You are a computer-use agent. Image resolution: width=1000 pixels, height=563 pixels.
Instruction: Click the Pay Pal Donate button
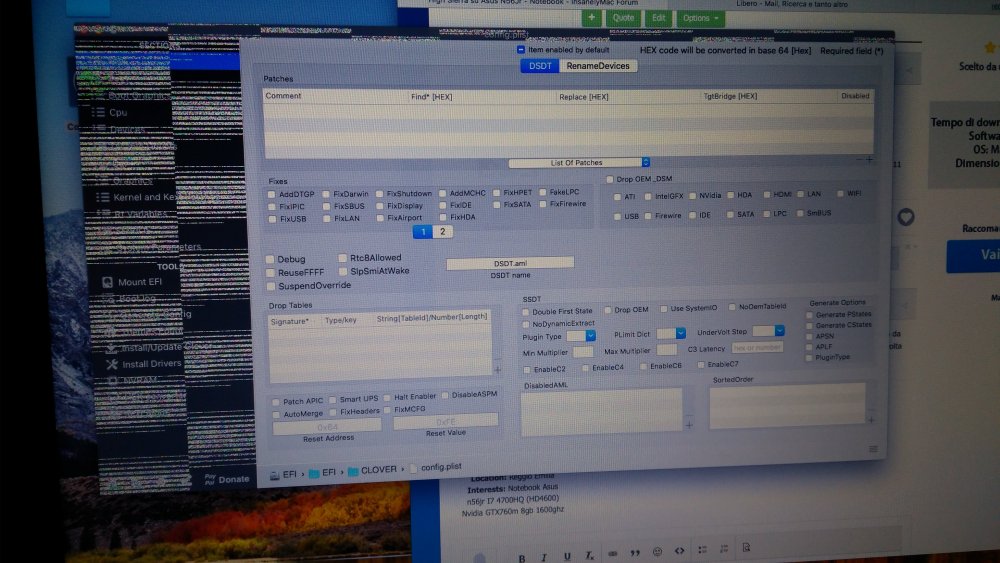[x=228, y=479]
